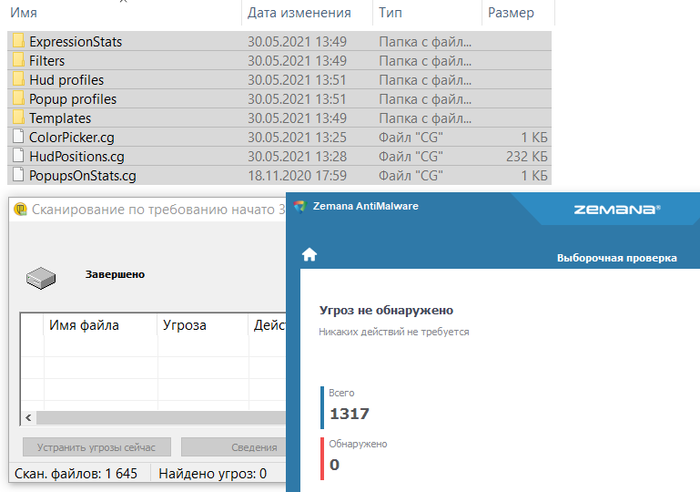Click the 30.05.2021 13:25 date cell
Image resolution: width=700 pixels, height=492 pixels.
tap(297, 138)
